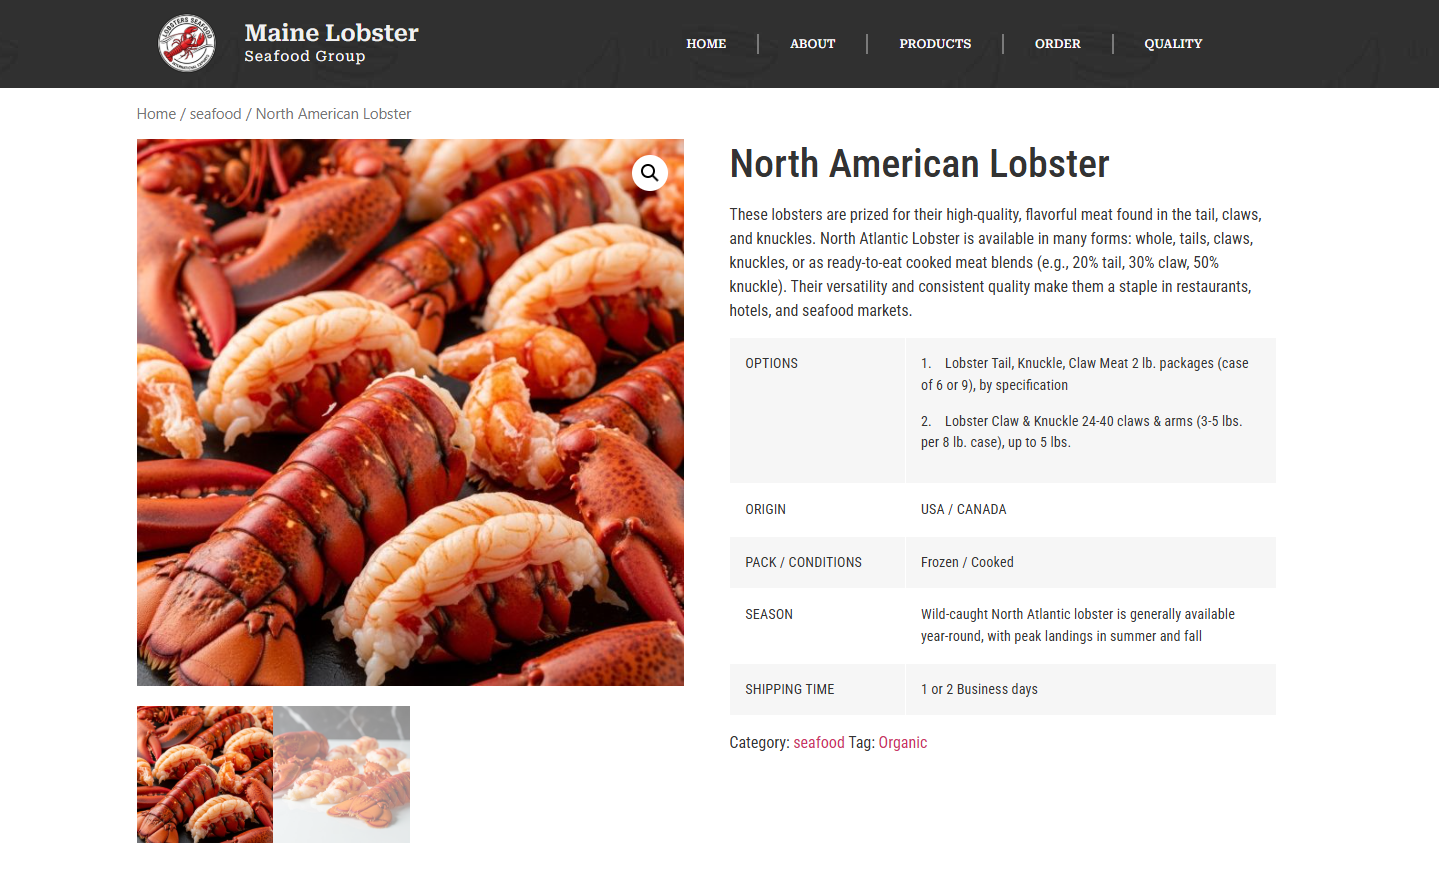Click the seafood category link
The height and width of the screenshot is (870, 1439).
(x=819, y=743)
